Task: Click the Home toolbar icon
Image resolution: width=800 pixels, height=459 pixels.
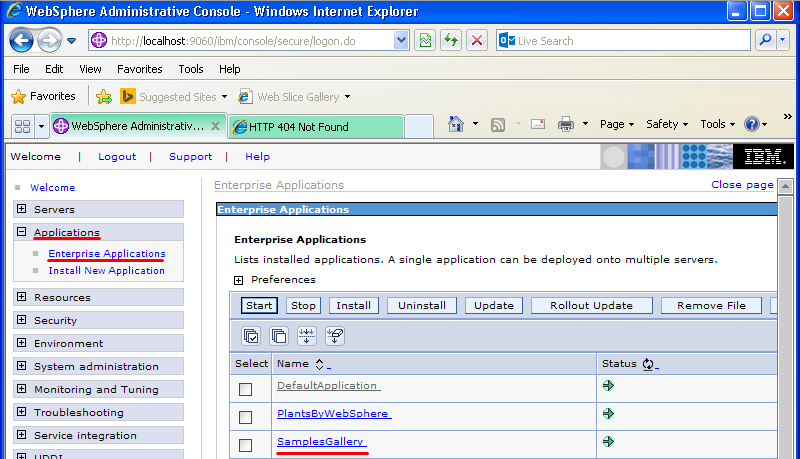Action: coord(456,124)
